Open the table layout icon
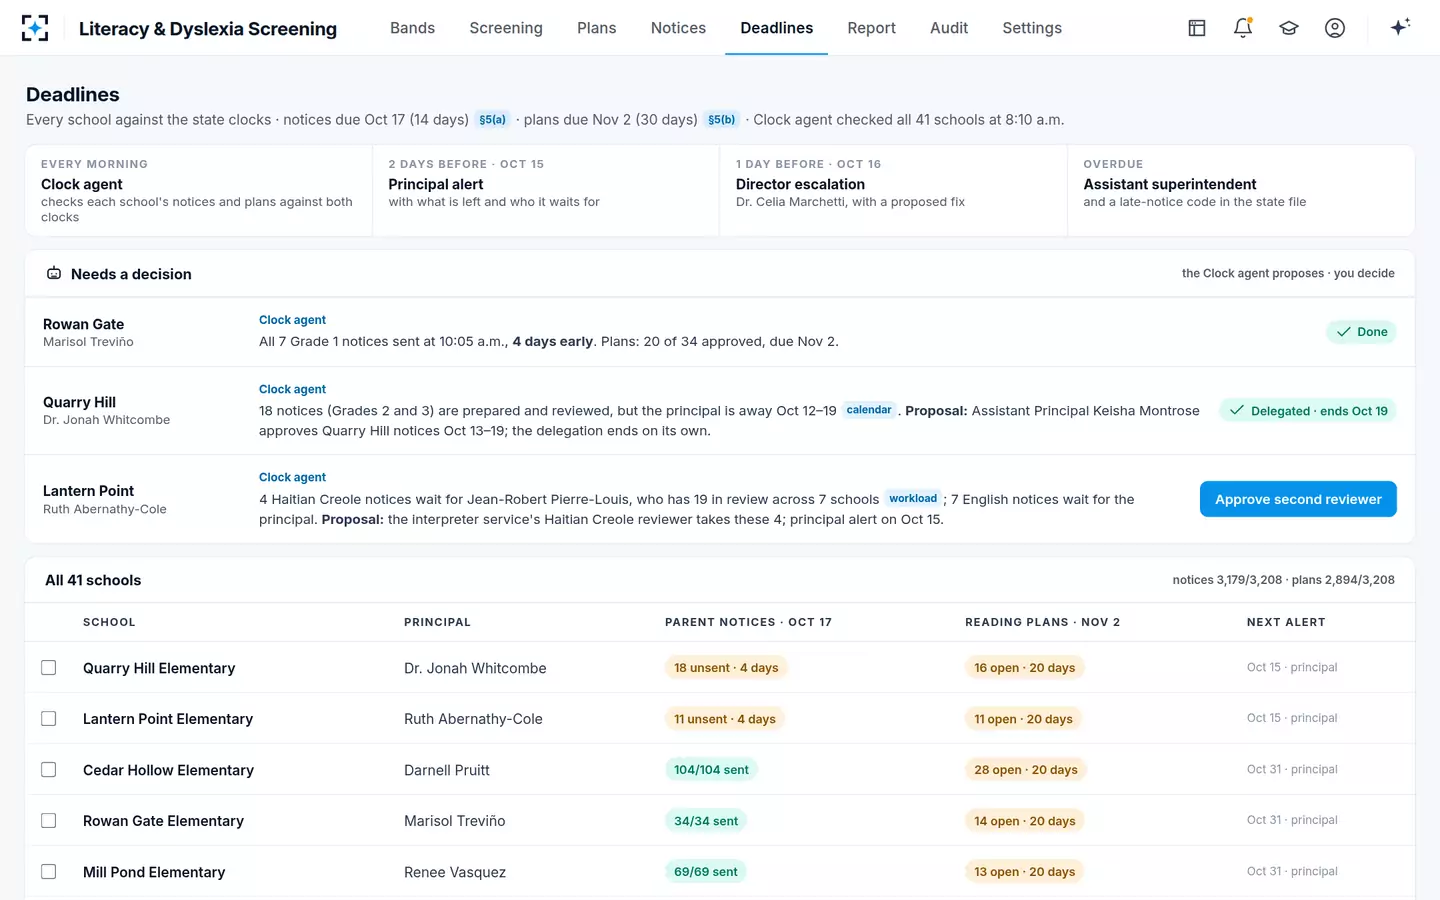Screen dimensions: 1440x900 point(1197,28)
